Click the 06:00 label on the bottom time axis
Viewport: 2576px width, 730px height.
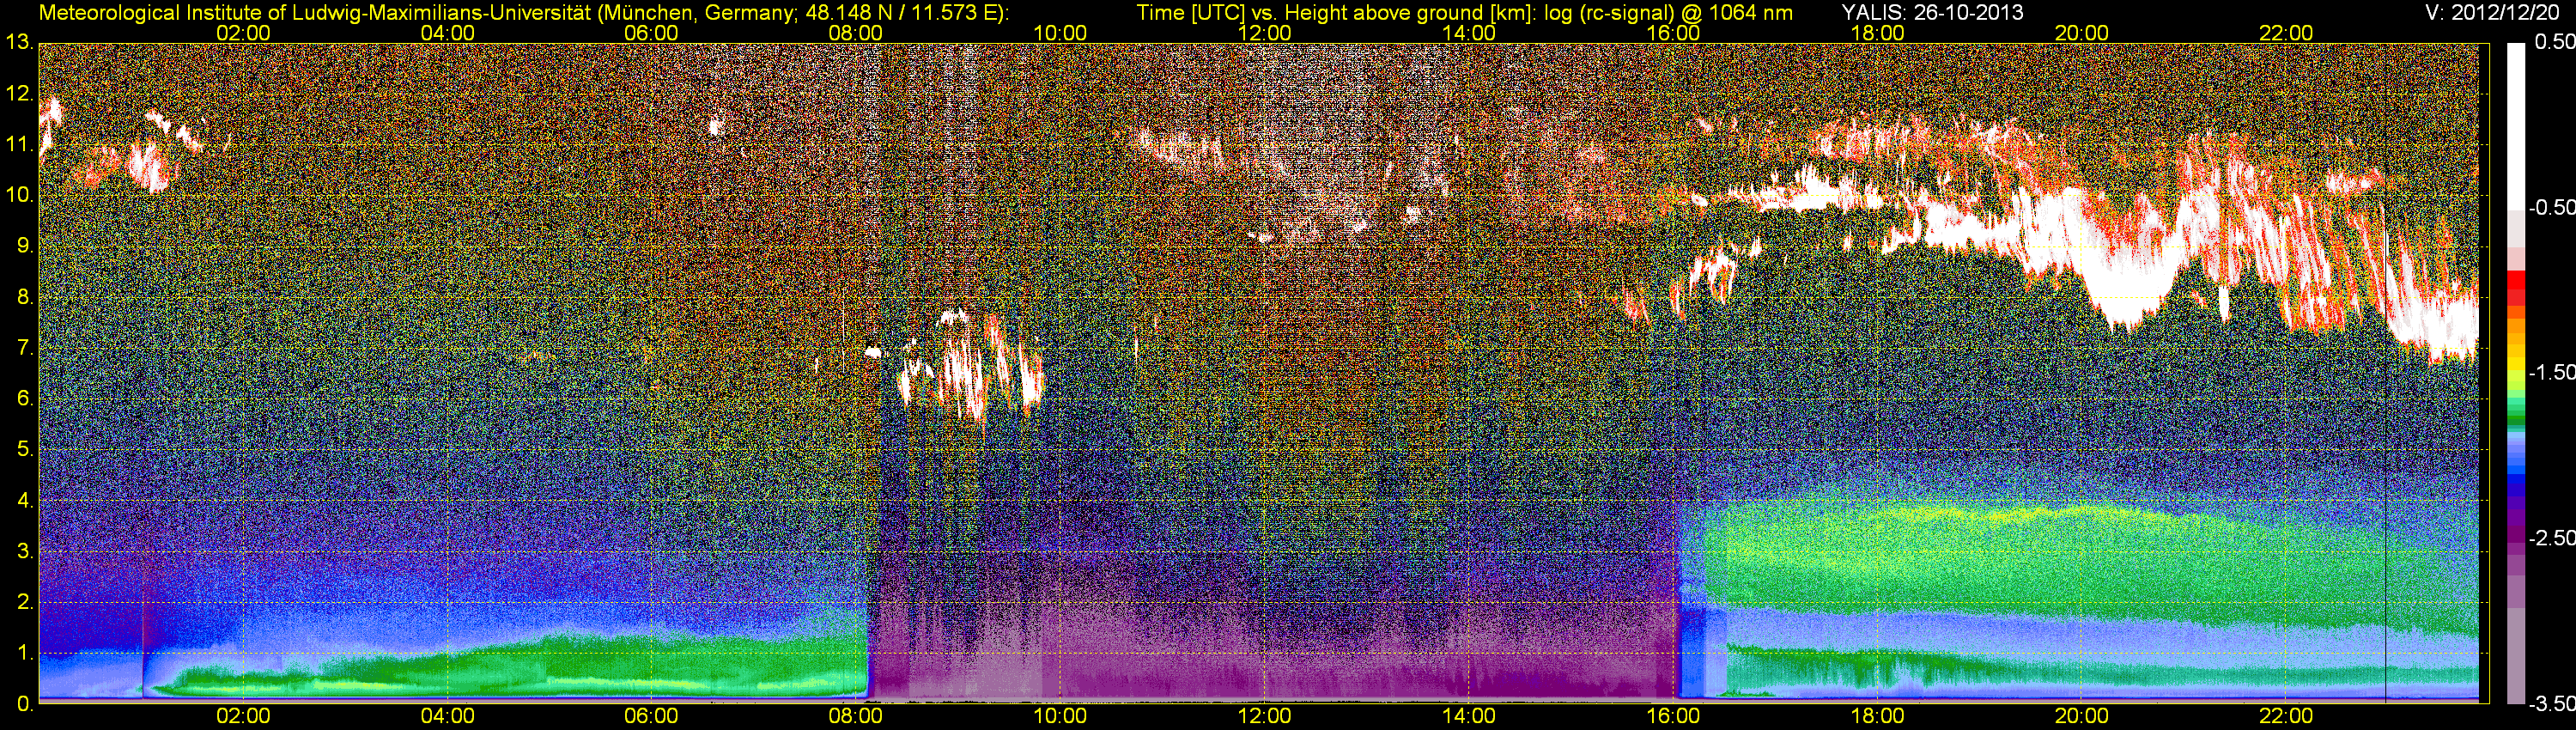pos(651,716)
